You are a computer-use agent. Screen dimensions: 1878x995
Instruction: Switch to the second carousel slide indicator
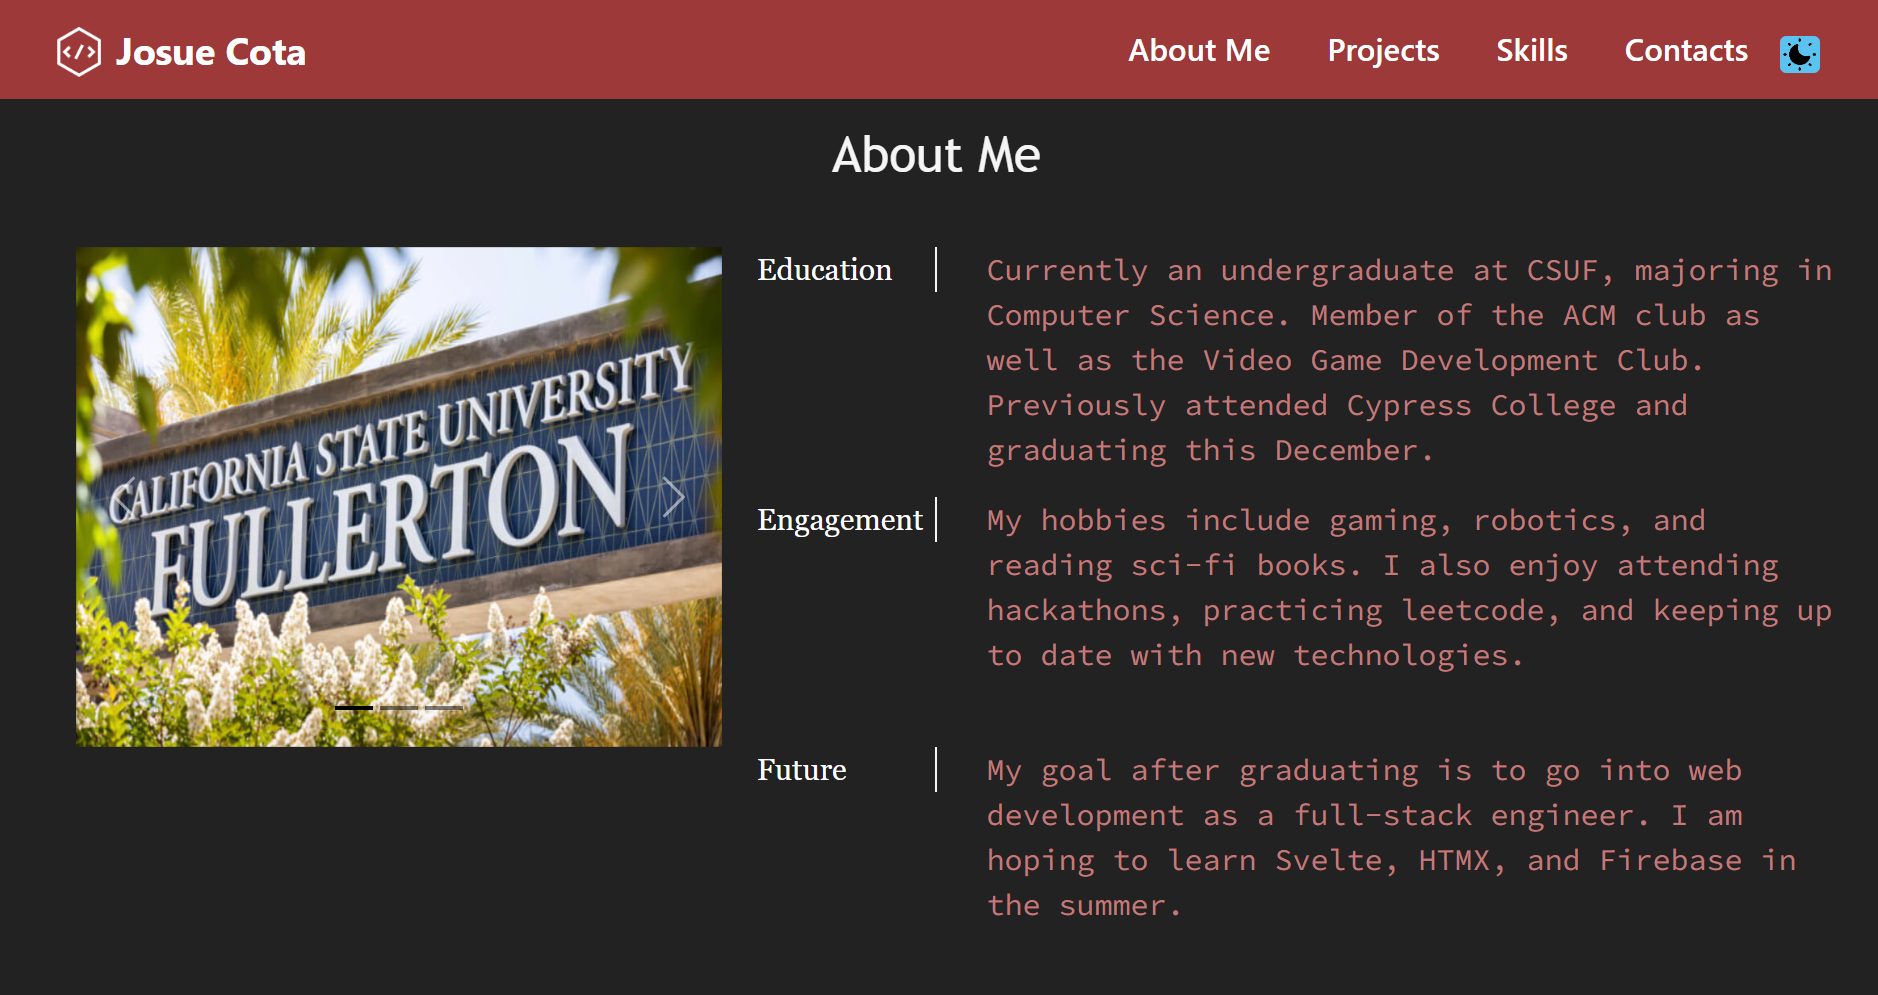pyautogui.click(x=399, y=707)
